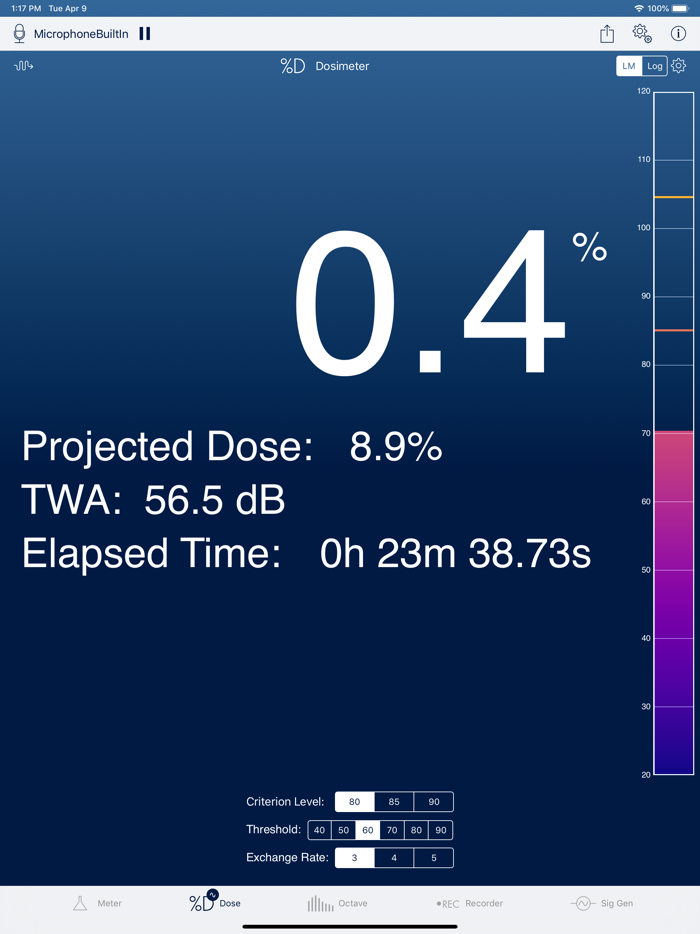Tap the waveform capture icon below the toolbar
The image size is (700, 934).
pyautogui.click(x=22, y=66)
